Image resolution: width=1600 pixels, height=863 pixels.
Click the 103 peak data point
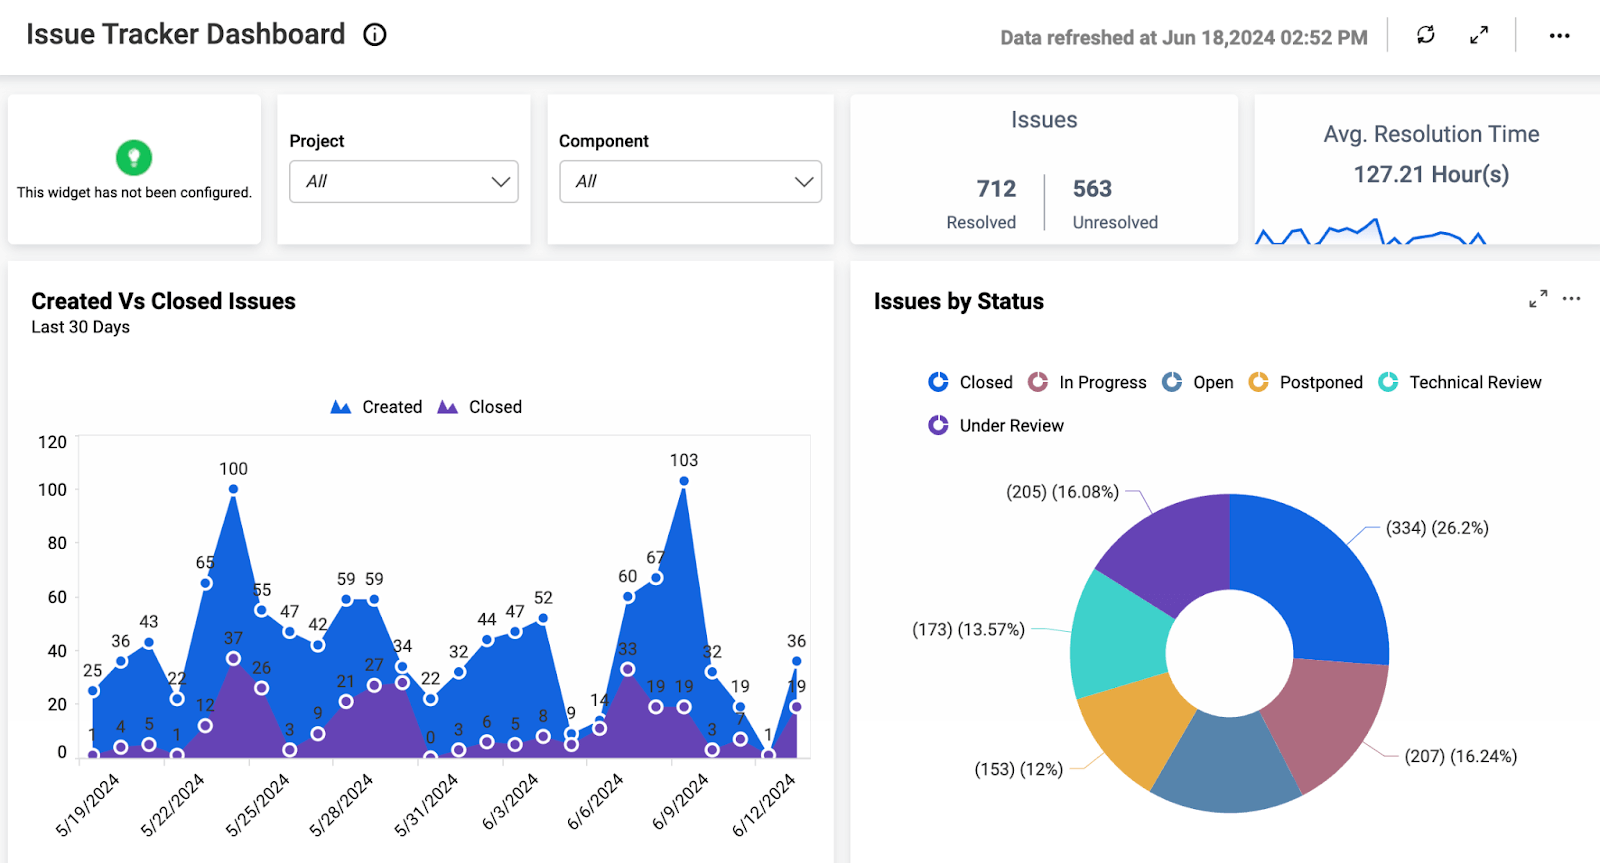pyautogui.click(x=684, y=481)
